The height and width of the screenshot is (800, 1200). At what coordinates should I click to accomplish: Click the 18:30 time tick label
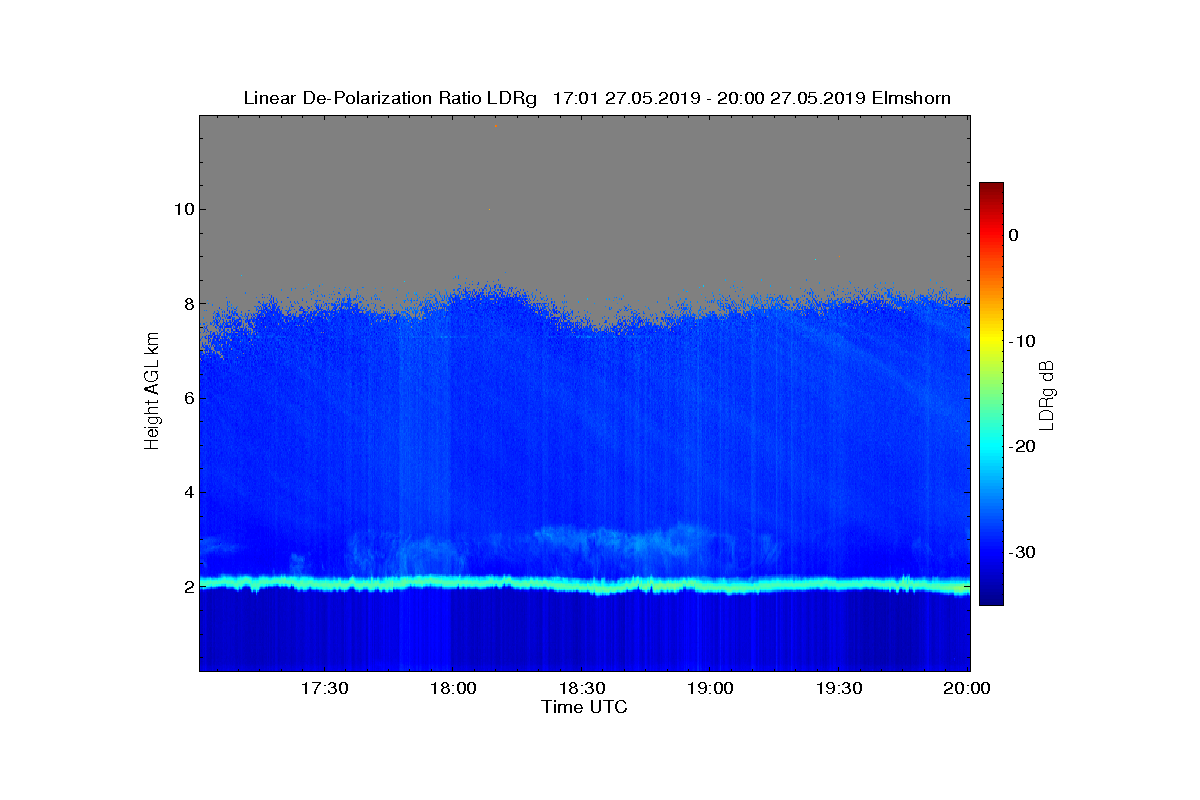click(582, 689)
